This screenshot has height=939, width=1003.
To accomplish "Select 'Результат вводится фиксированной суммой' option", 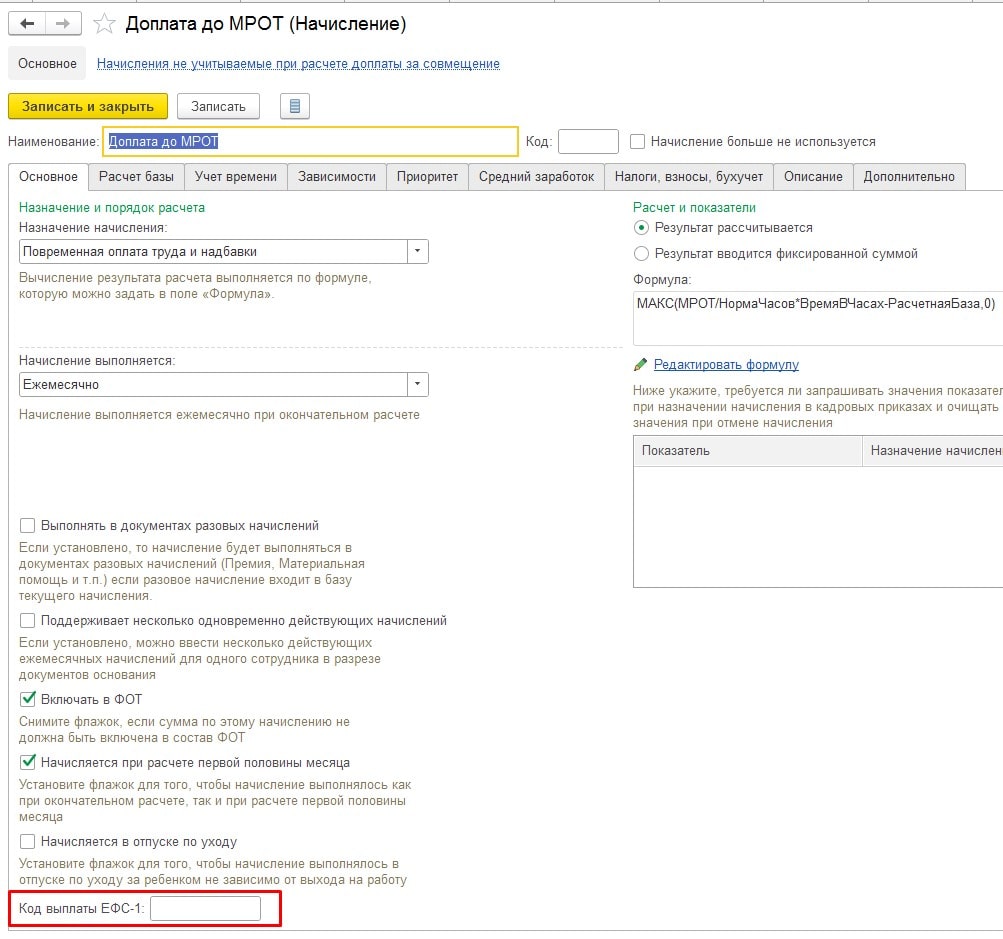I will tap(642, 253).
